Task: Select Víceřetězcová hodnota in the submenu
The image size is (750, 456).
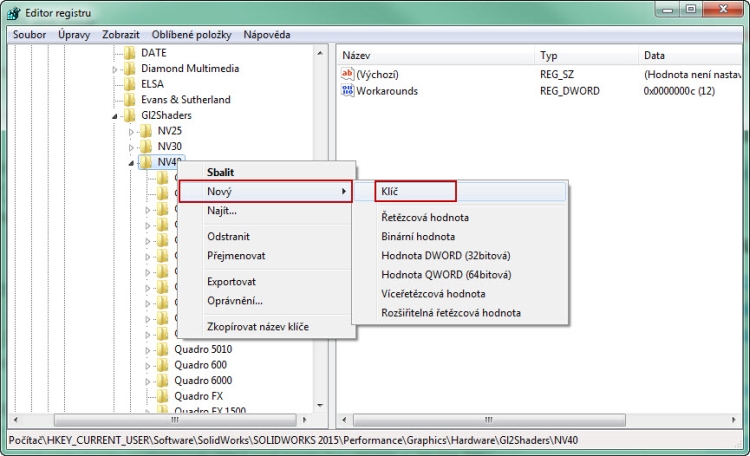Action: coord(460,294)
